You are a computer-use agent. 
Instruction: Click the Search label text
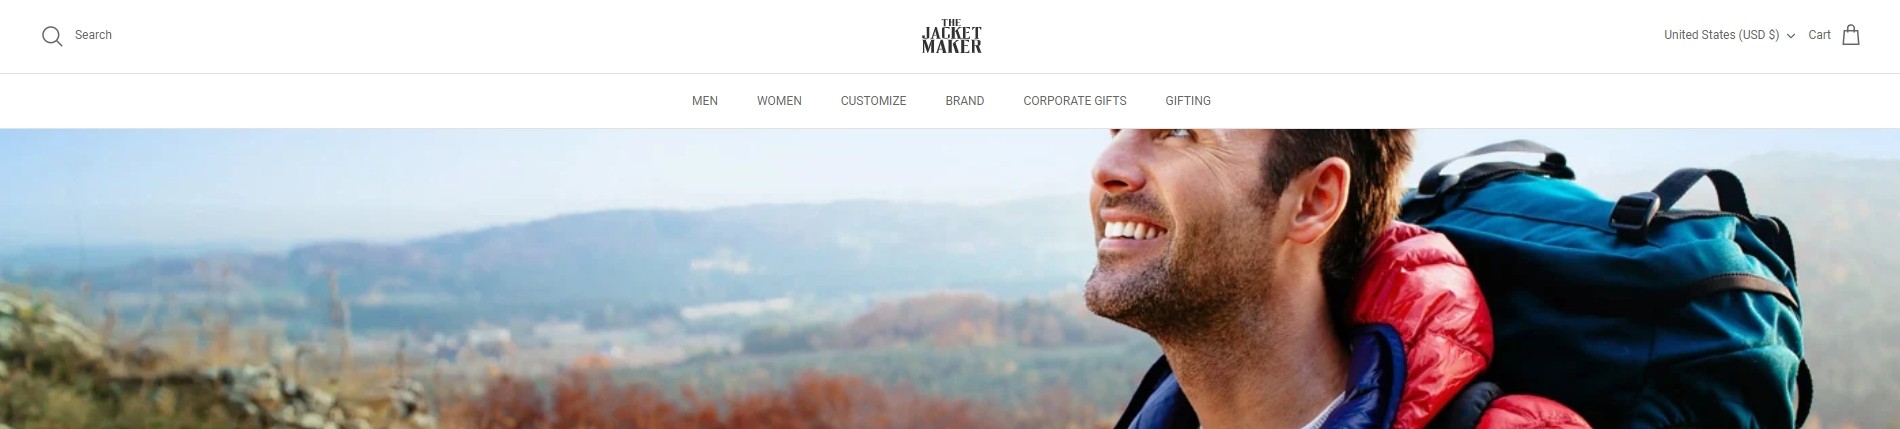tap(93, 35)
